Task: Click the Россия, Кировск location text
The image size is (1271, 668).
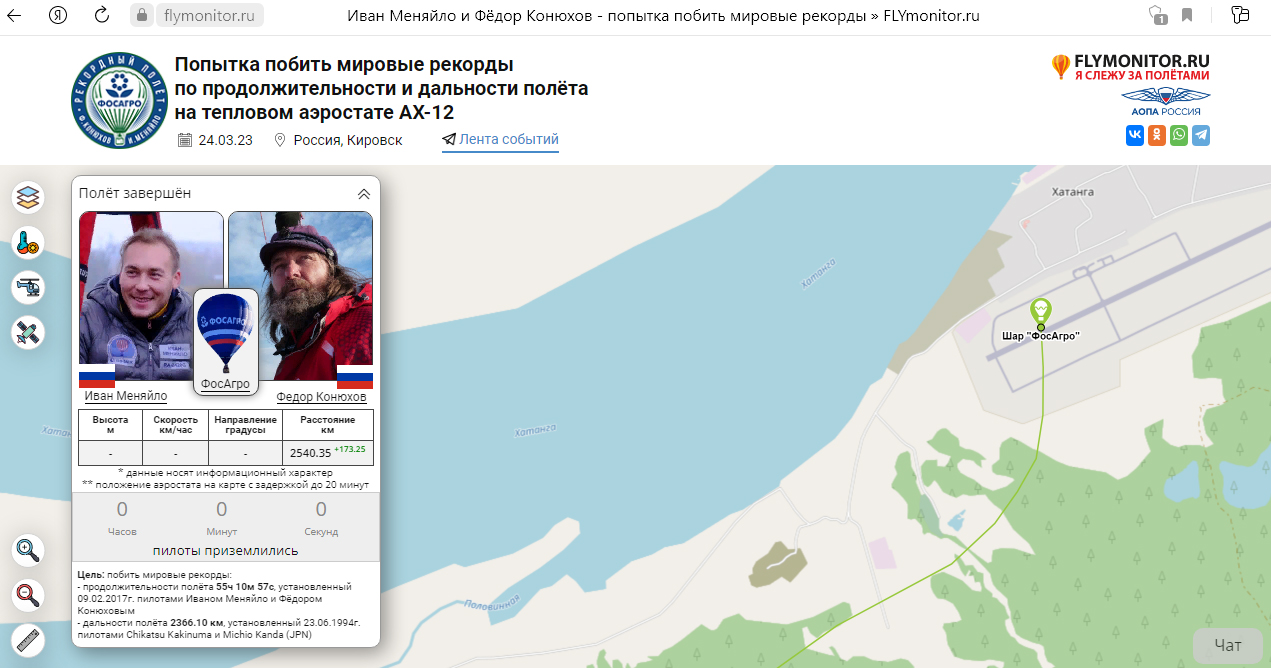Action: [x=348, y=140]
